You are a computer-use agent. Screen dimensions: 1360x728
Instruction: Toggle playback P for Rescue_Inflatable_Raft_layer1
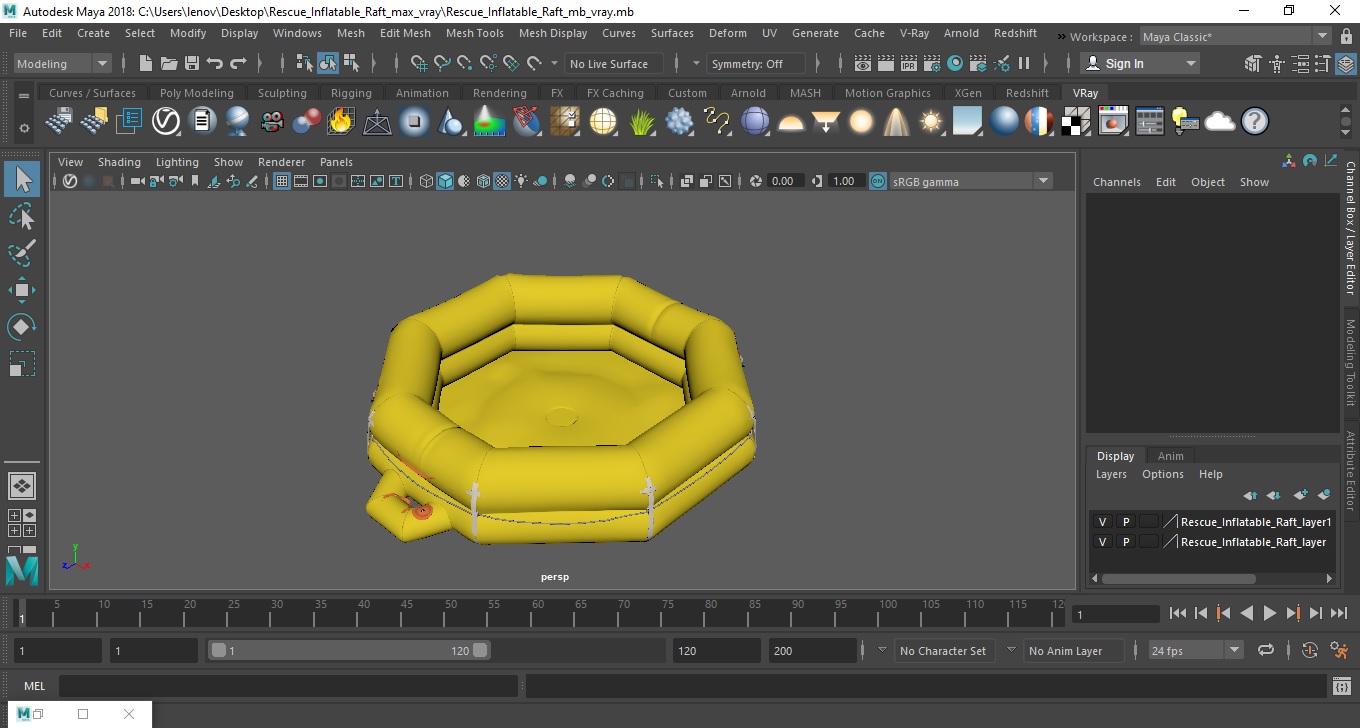pyautogui.click(x=1126, y=522)
